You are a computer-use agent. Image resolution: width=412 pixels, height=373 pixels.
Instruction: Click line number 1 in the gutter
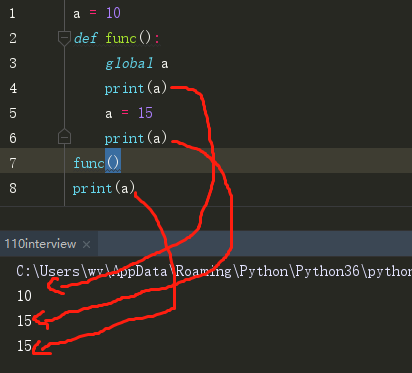[x=12, y=14]
